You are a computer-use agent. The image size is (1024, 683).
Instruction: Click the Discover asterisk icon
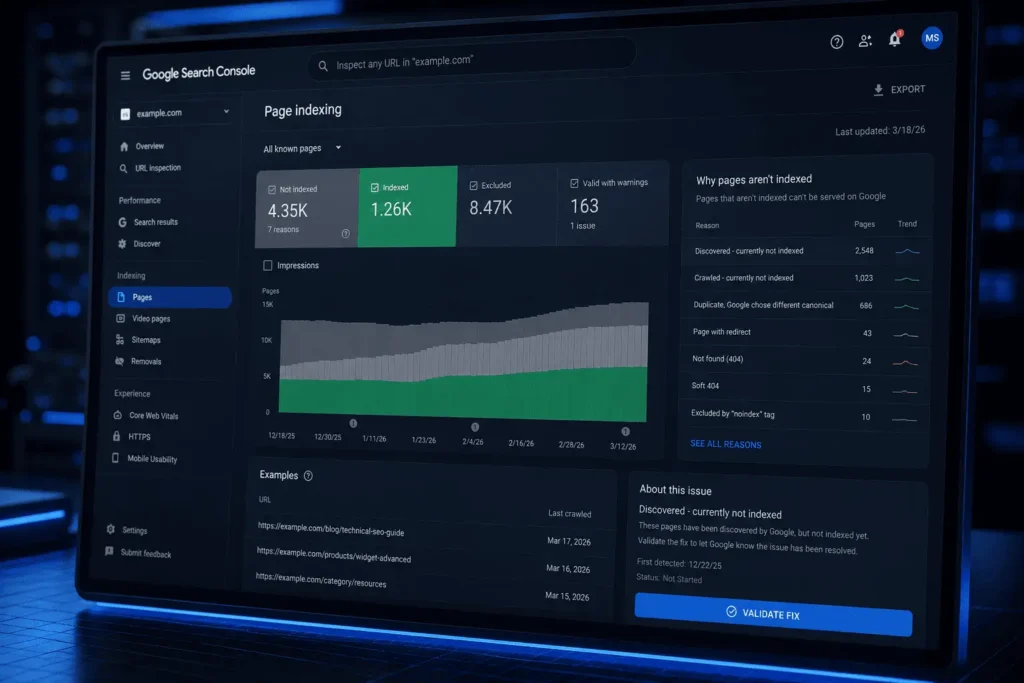click(121, 244)
